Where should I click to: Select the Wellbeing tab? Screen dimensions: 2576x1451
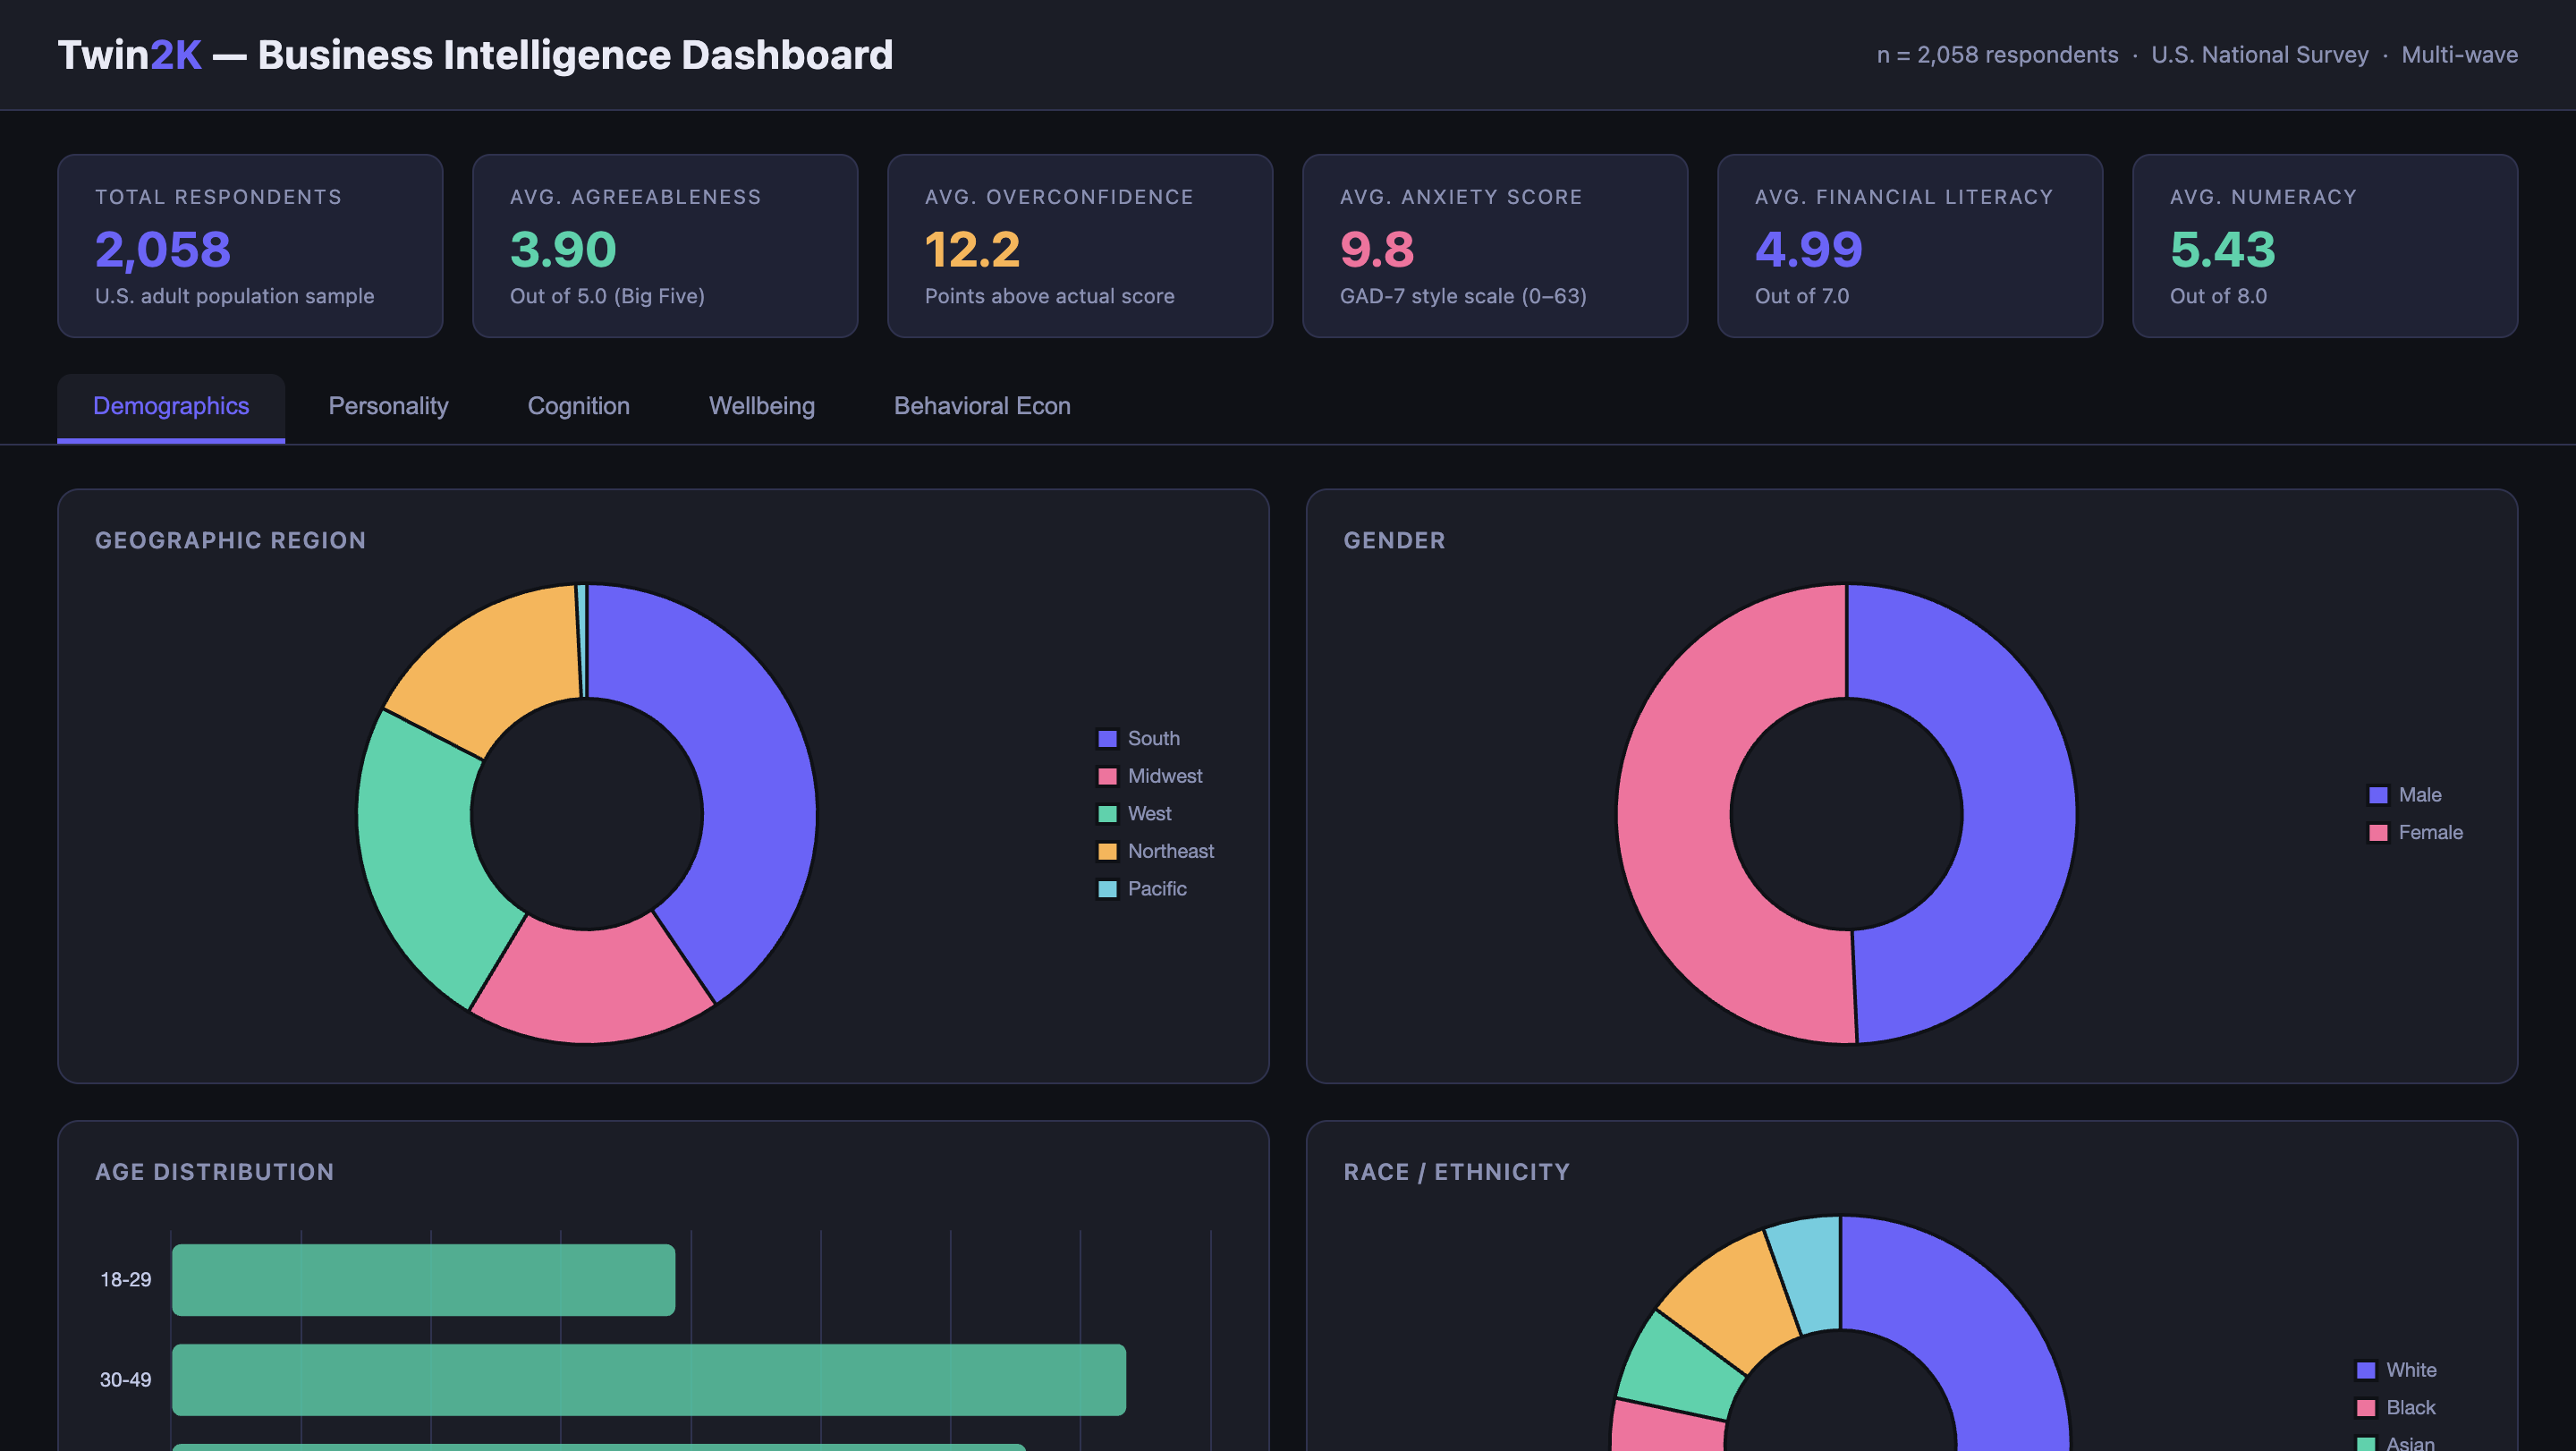pos(761,406)
